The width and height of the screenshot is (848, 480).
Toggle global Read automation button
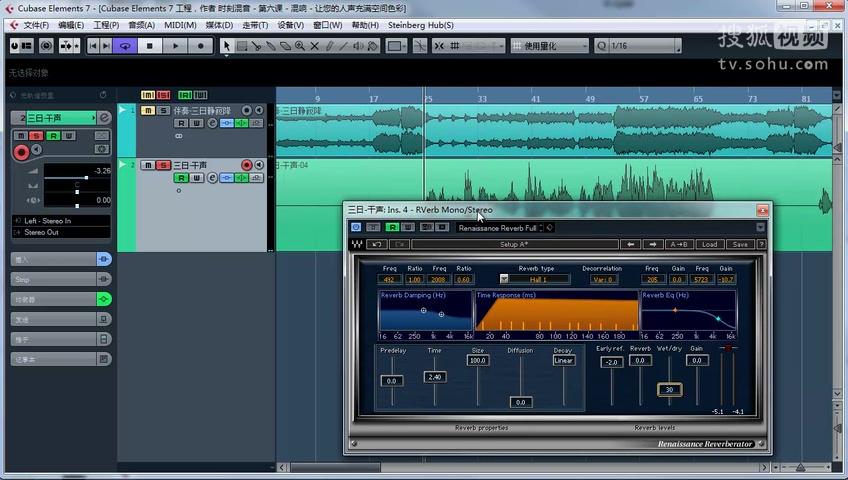click(x=185, y=95)
